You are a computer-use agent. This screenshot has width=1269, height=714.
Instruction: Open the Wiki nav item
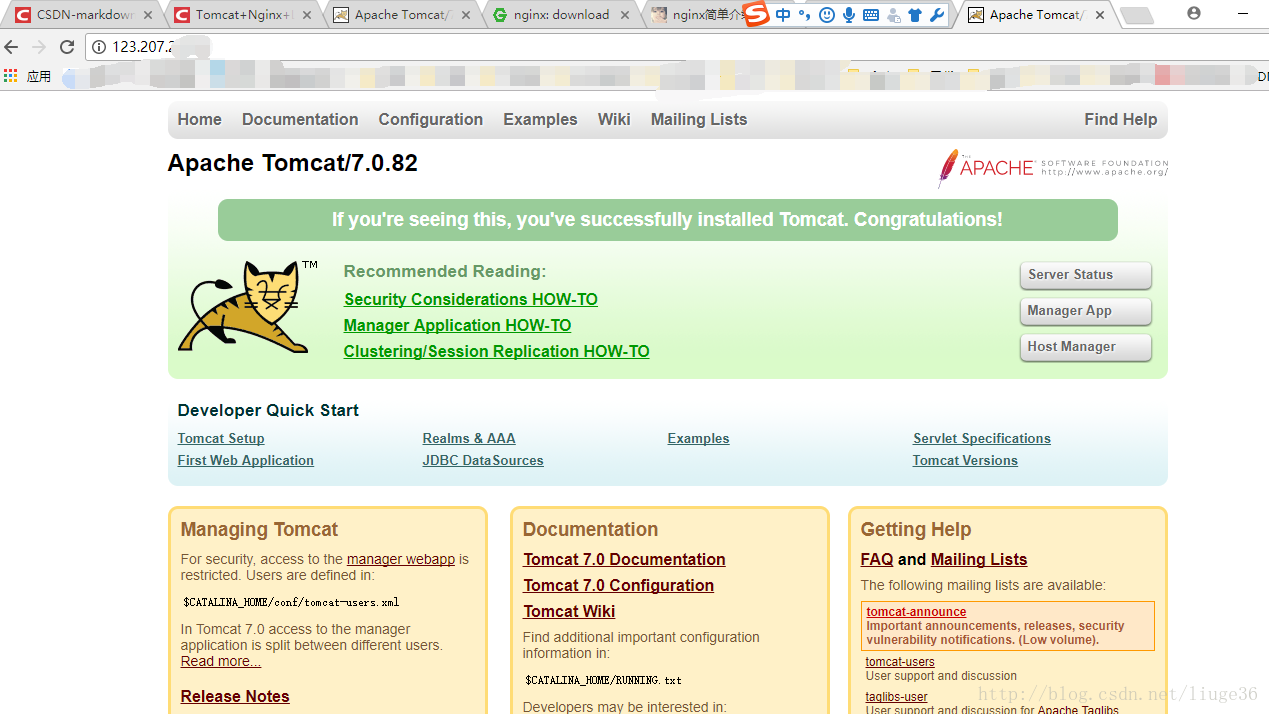coord(614,119)
